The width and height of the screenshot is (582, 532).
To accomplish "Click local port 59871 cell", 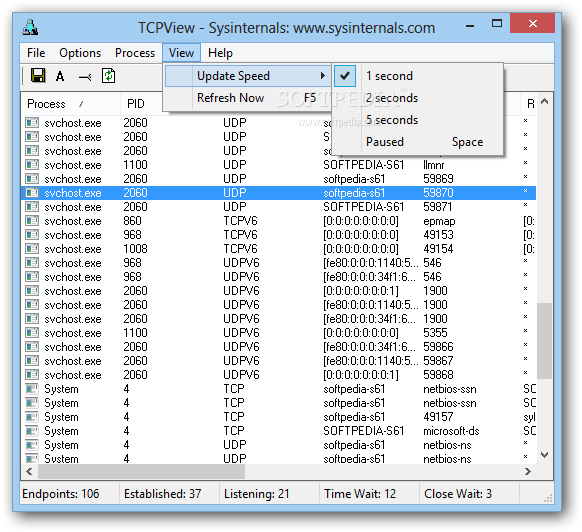I will [x=438, y=207].
